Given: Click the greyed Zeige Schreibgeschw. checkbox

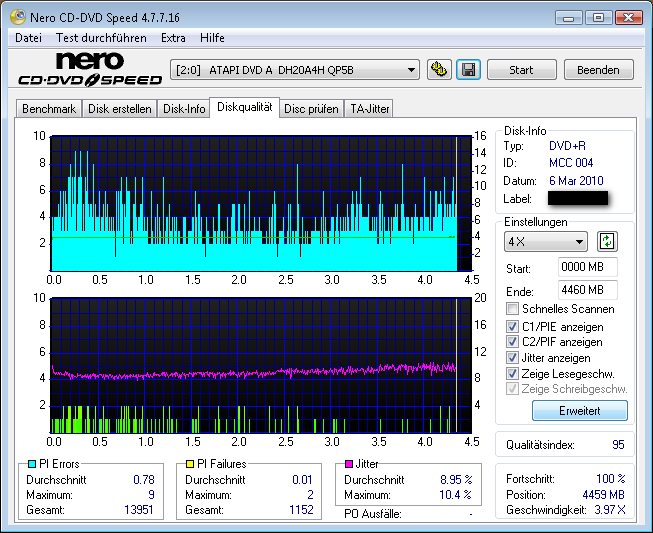Looking at the screenshot, I should click(x=512, y=389).
